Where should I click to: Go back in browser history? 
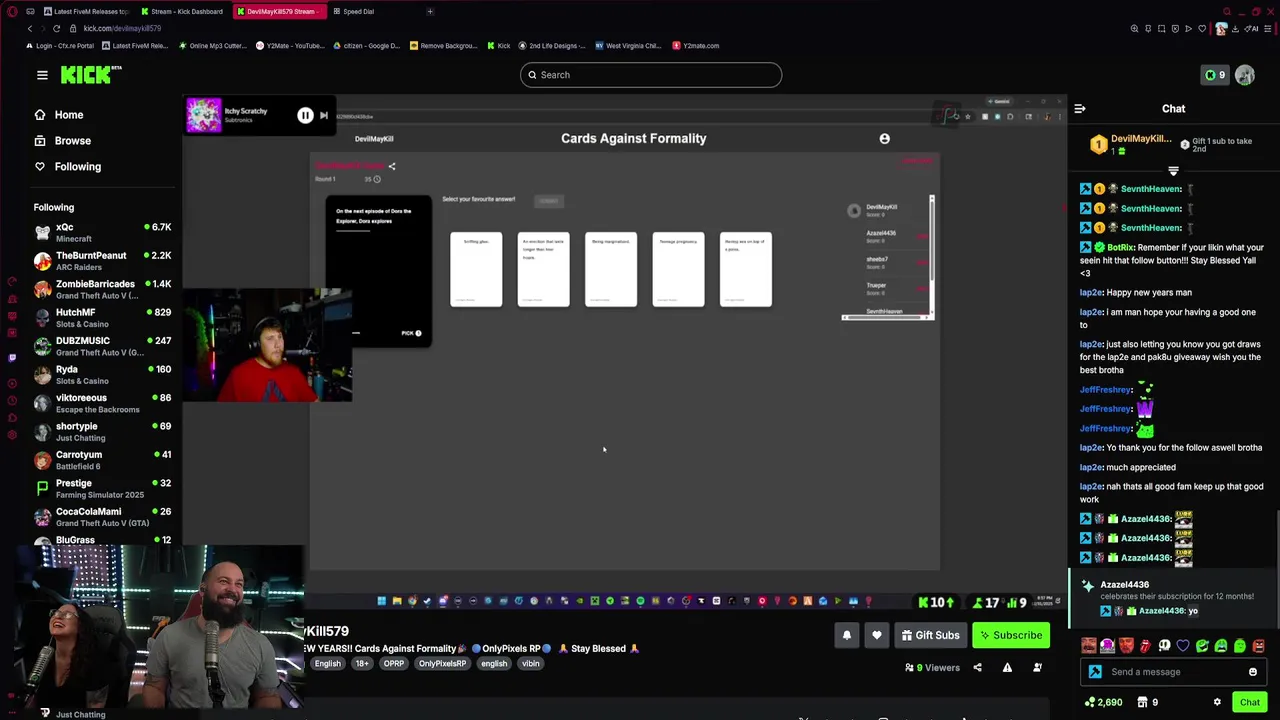click(x=29, y=28)
